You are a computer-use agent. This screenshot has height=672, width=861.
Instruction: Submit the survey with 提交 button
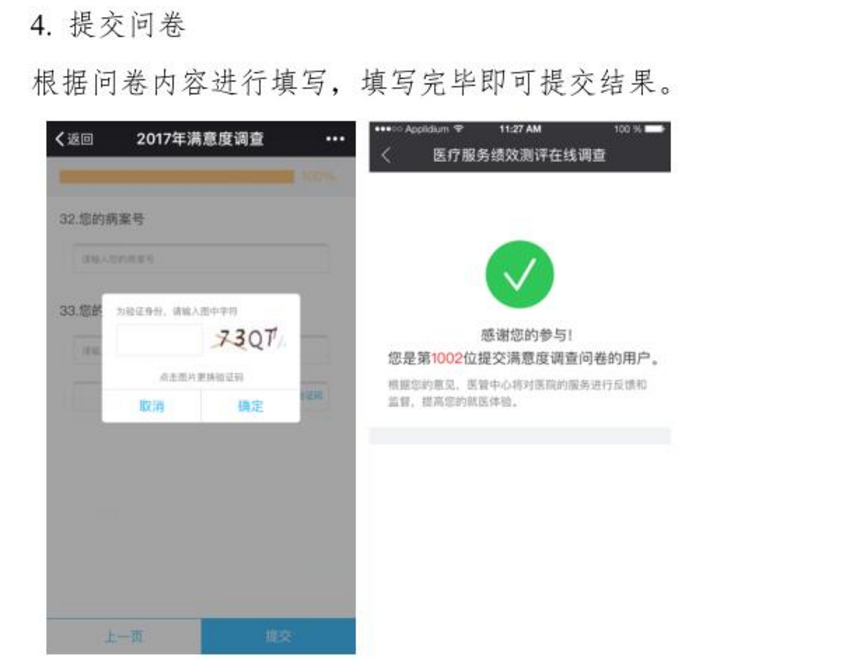point(278,636)
